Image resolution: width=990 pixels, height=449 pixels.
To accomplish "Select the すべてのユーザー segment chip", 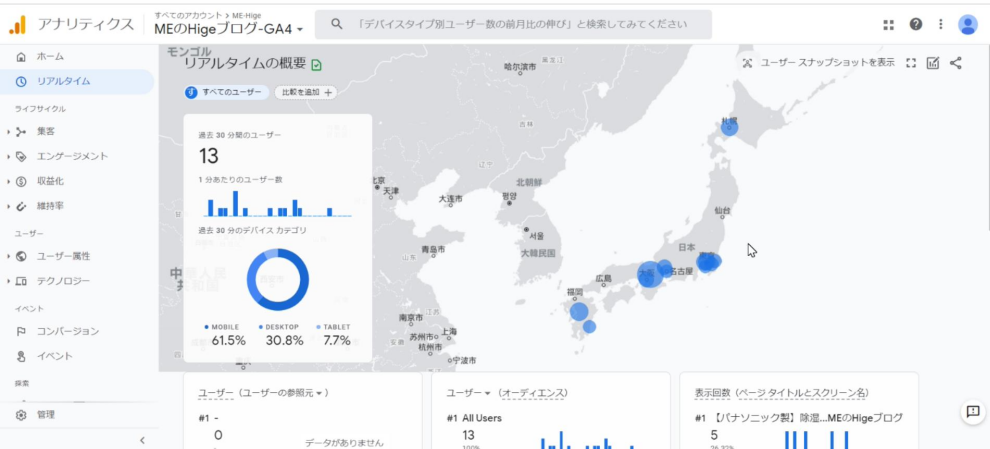I will 227,93.
